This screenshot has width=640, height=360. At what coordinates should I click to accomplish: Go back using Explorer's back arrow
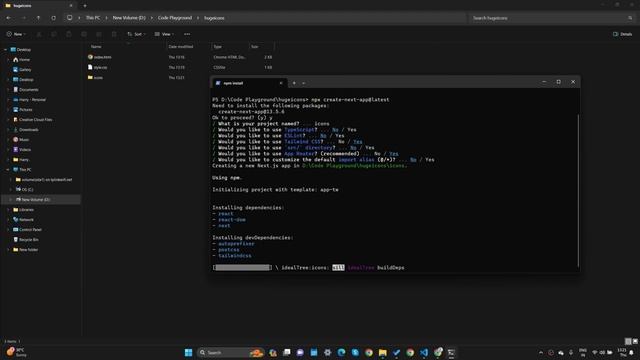pyautogui.click(x=9, y=18)
